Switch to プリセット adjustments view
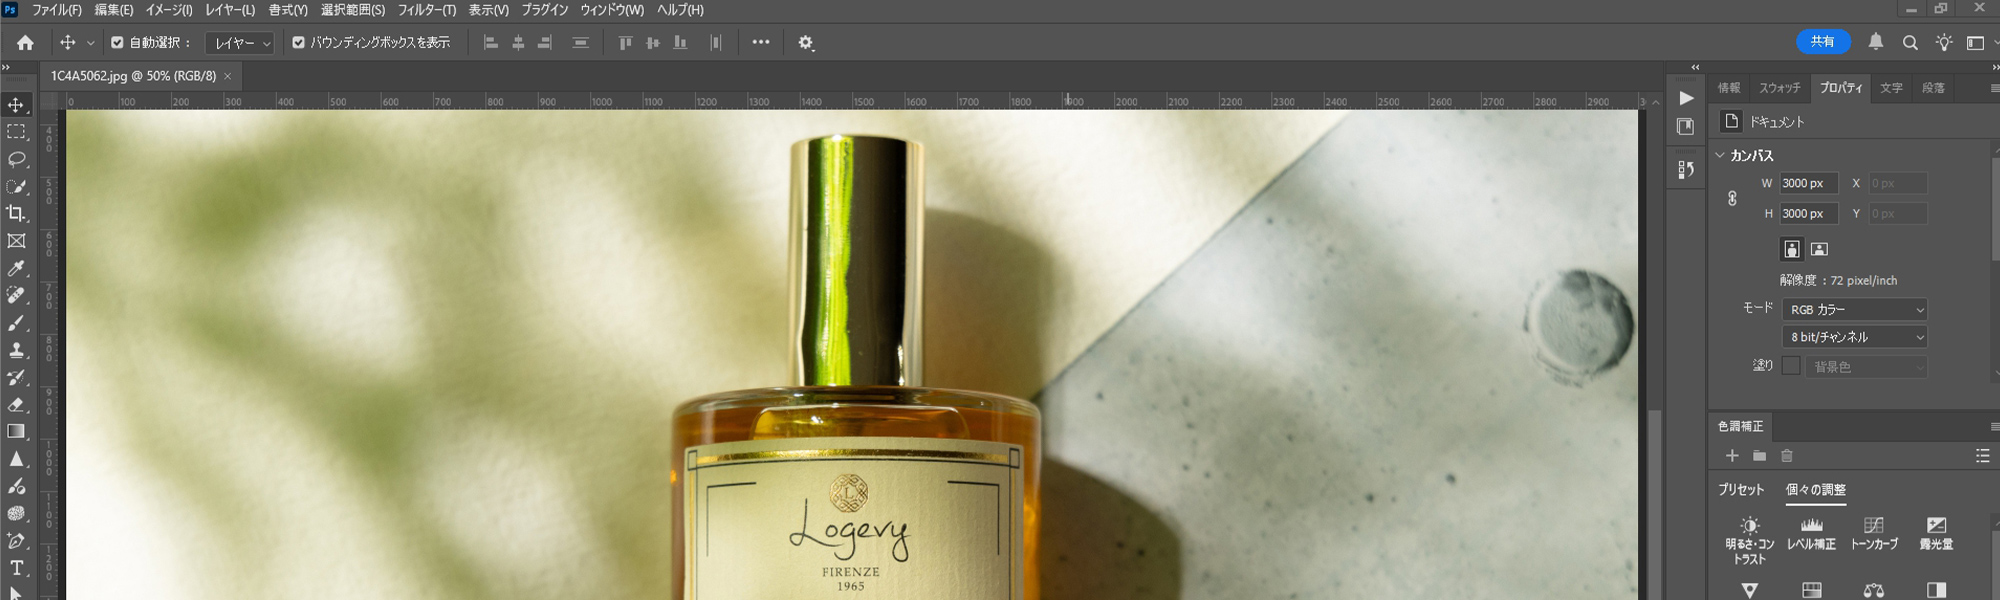Viewport: 2000px width, 600px height. coord(1741,490)
